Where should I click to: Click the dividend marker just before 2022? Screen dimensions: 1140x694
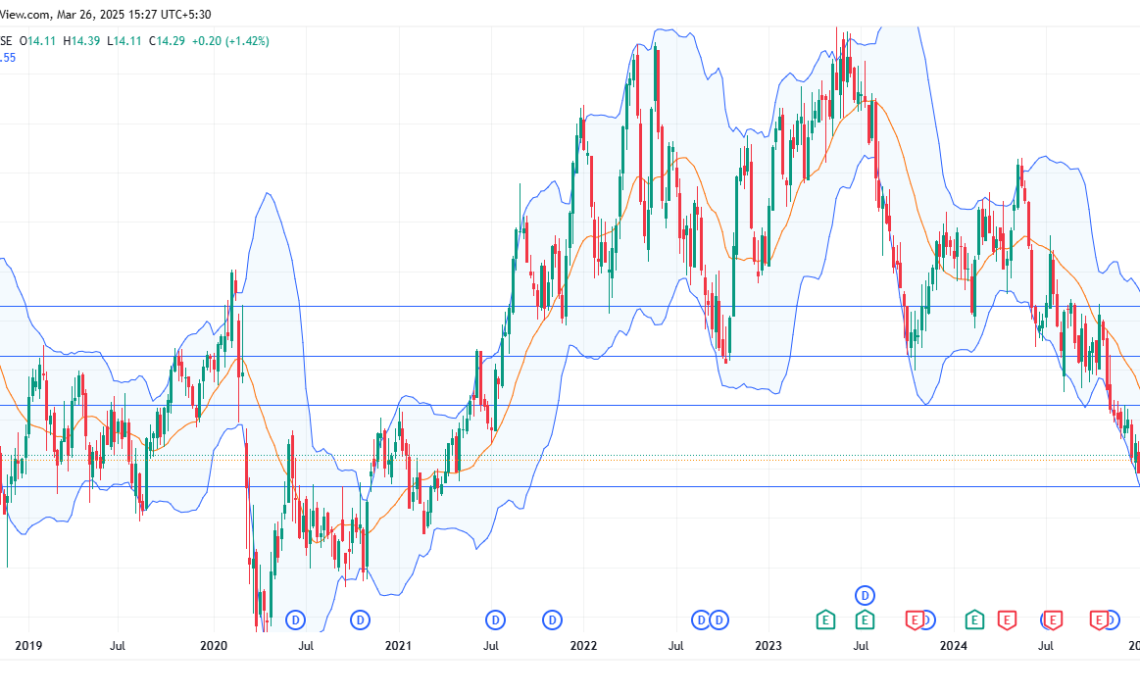pos(552,620)
